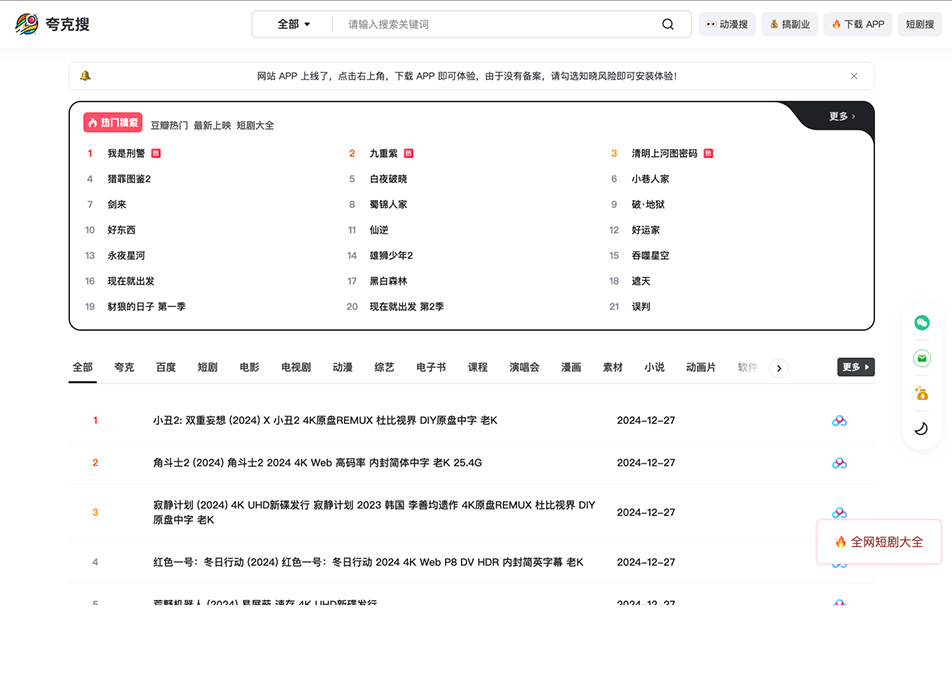
Task: Click the money bag icon in sidebar
Action: [921, 393]
